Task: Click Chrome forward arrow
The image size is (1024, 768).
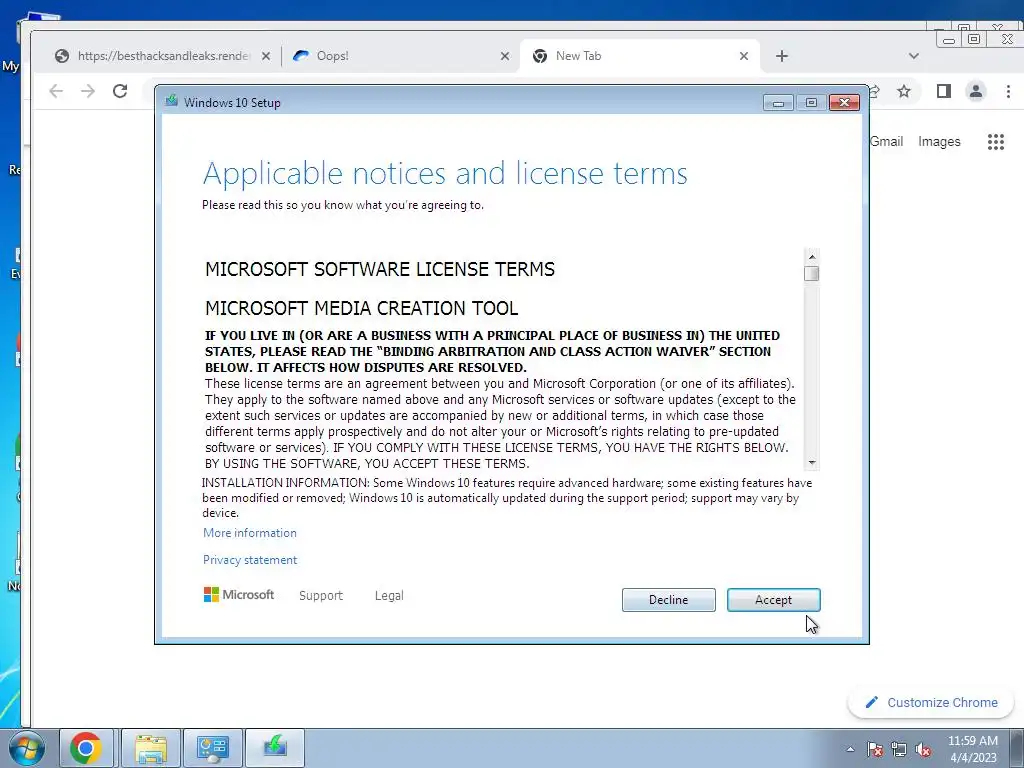Action: (x=88, y=91)
